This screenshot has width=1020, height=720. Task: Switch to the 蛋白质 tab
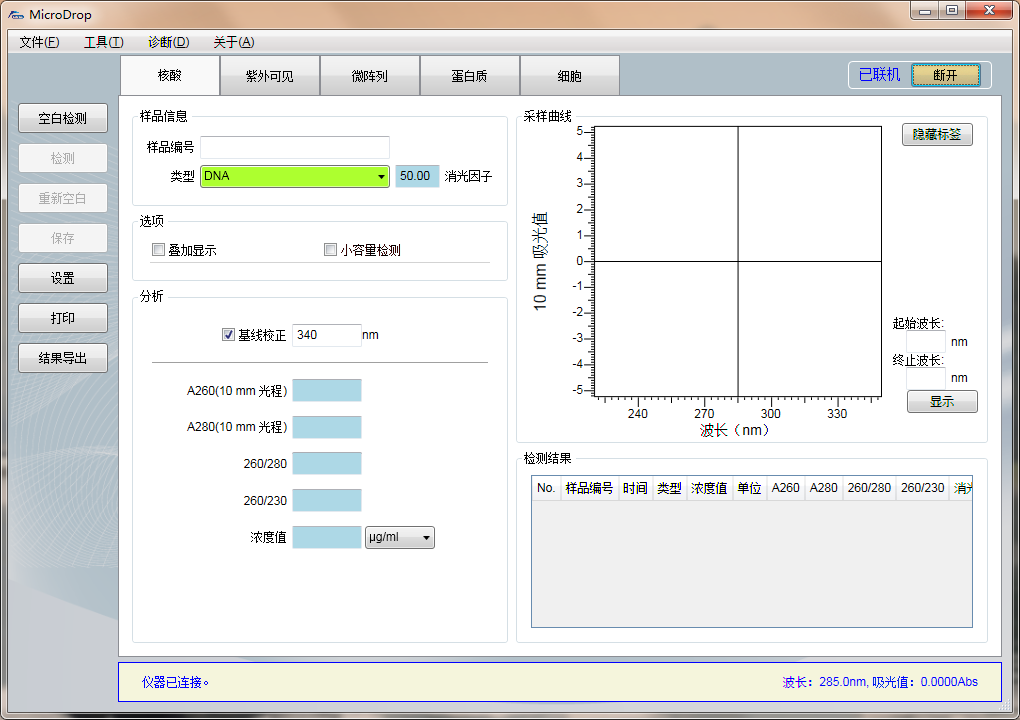pyautogui.click(x=469, y=76)
